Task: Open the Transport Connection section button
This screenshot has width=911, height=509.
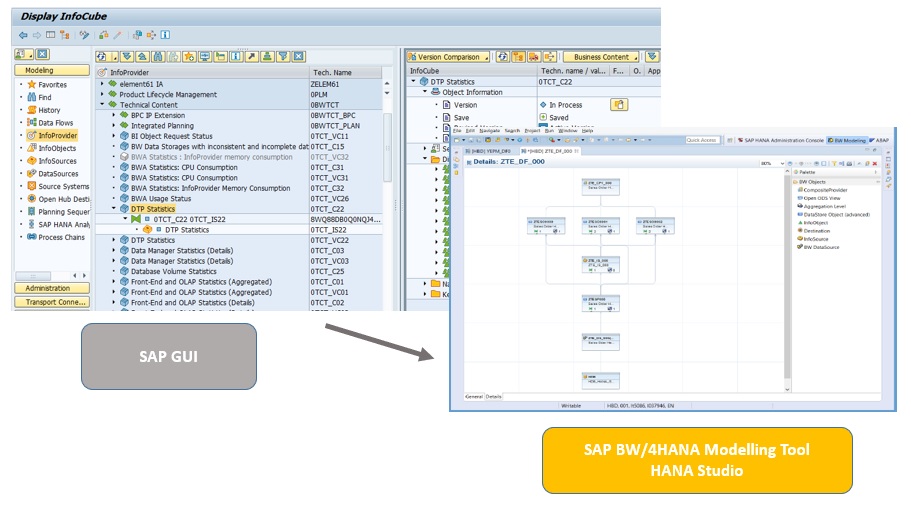Action: click(x=52, y=302)
